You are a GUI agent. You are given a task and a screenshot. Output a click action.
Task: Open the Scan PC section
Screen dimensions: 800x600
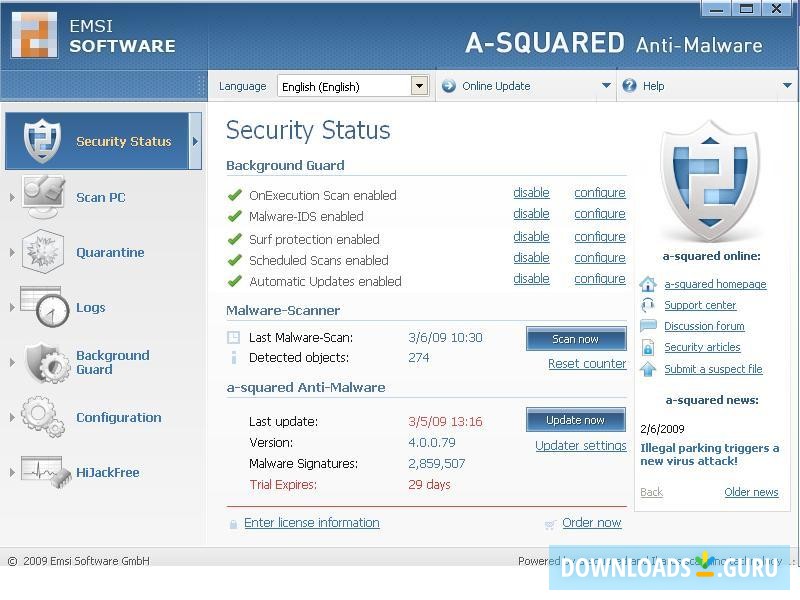point(101,197)
